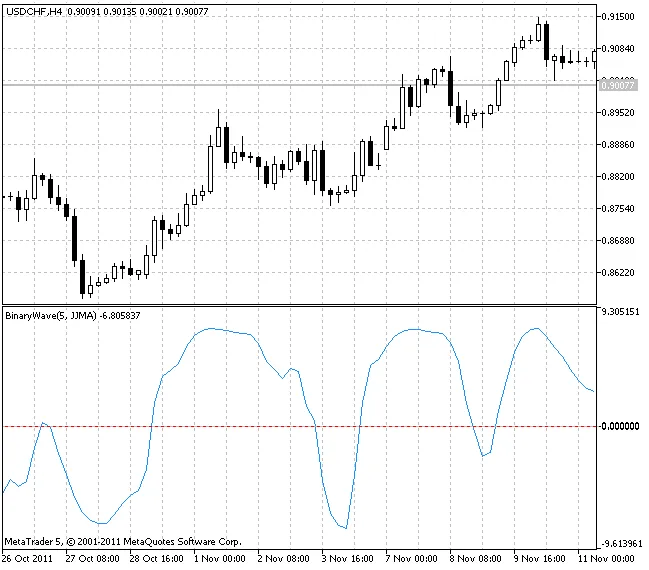Screen dimensions: 649x570
Task: Select the 9 Nov 16:00 time label
Action: (x=538, y=557)
